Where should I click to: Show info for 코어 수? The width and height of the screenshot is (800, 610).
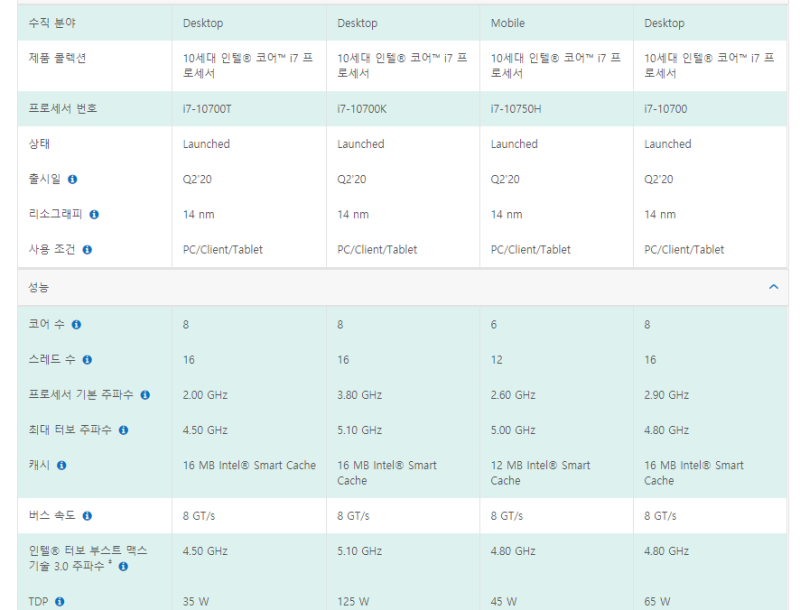[76, 325]
